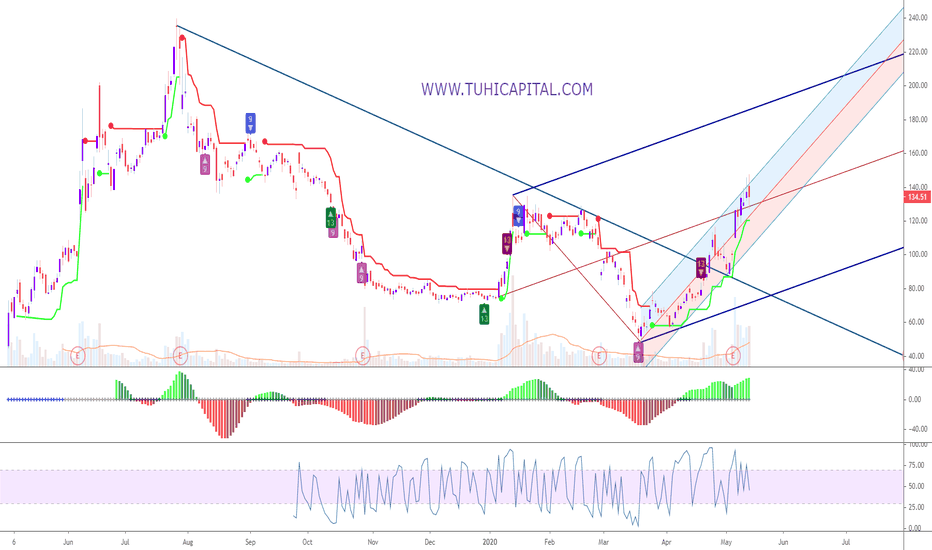
Task: Select the 60.00 price axis label
Action: tap(918, 322)
